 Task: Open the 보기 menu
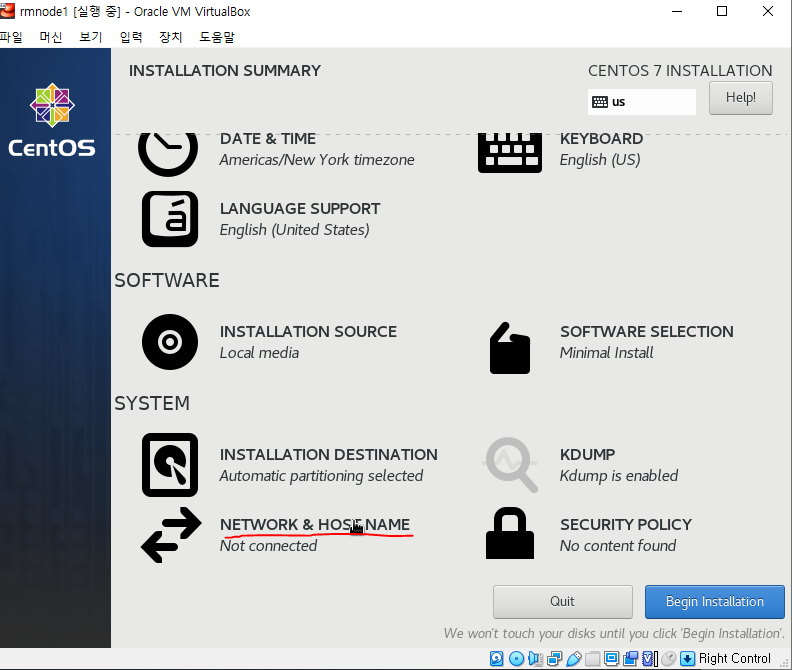click(90, 37)
